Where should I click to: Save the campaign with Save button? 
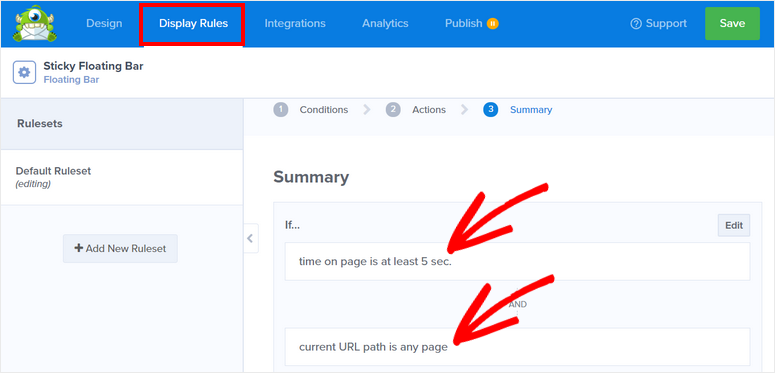coord(732,24)
